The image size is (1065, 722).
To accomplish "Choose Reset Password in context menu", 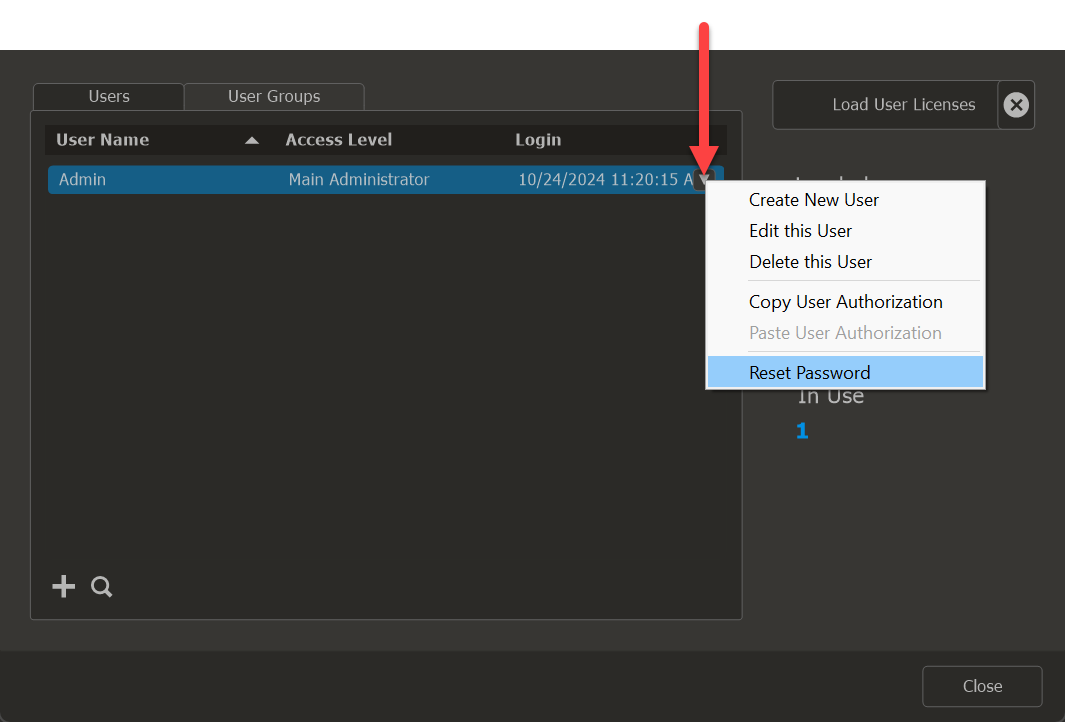I will 846,372.
